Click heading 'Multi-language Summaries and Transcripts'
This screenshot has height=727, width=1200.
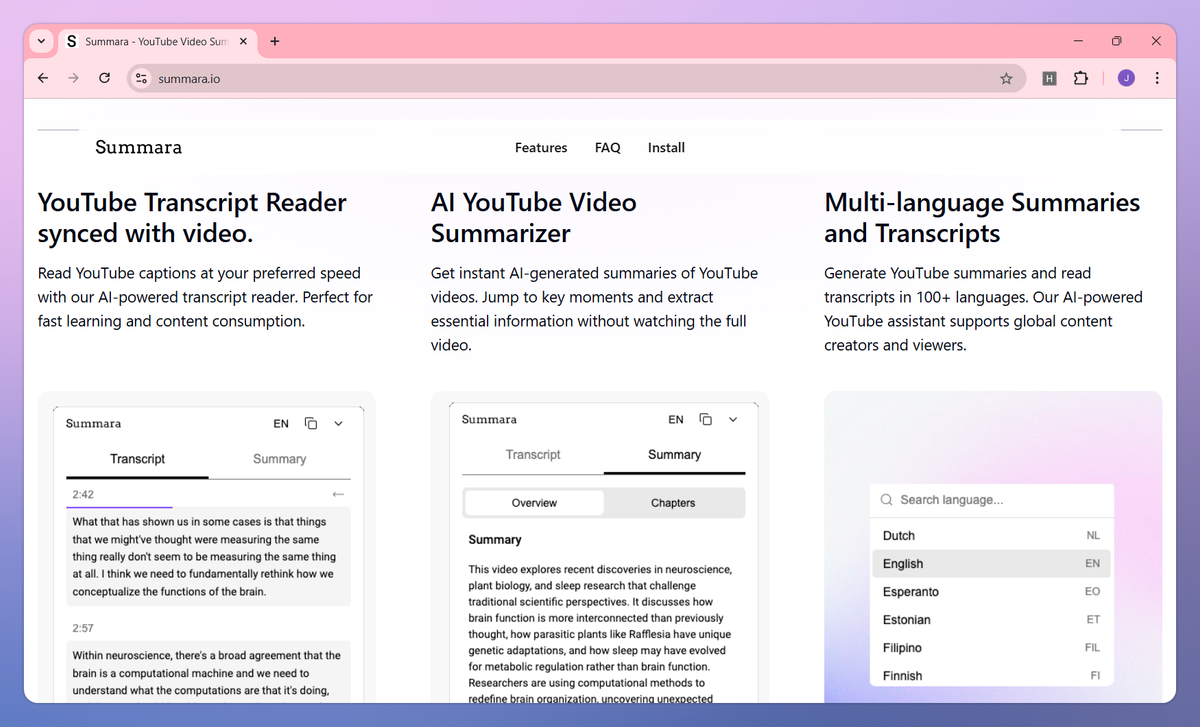point(982,218)
